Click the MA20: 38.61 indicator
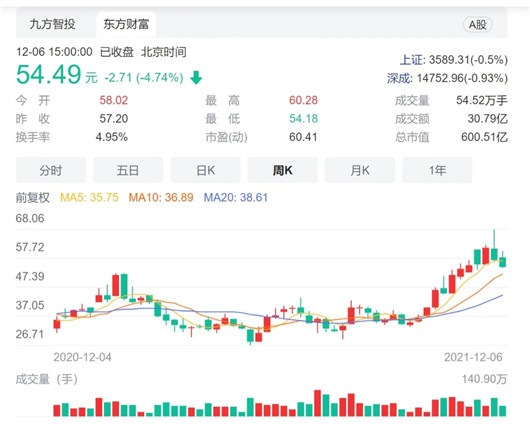This screenshot has height=424, width=530. pos(236,197)
